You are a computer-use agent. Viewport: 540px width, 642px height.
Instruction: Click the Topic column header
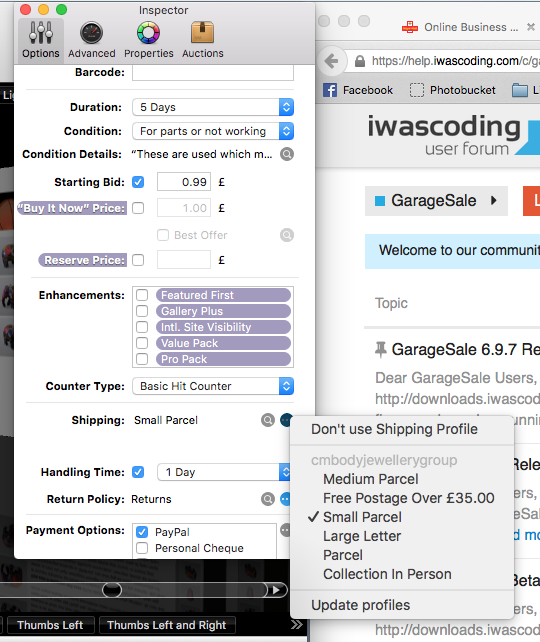tap(391, 303)
